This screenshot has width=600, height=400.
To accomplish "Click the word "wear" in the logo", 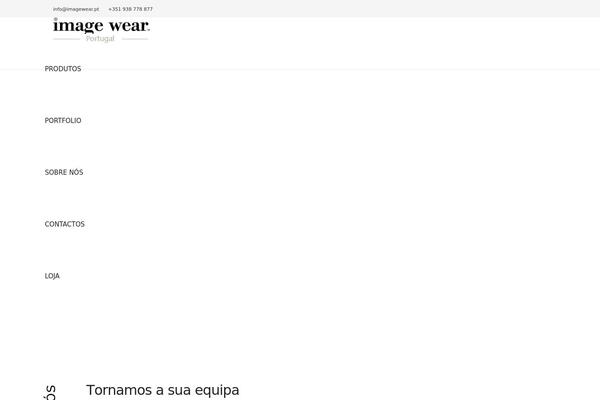I will pos(129,26).
